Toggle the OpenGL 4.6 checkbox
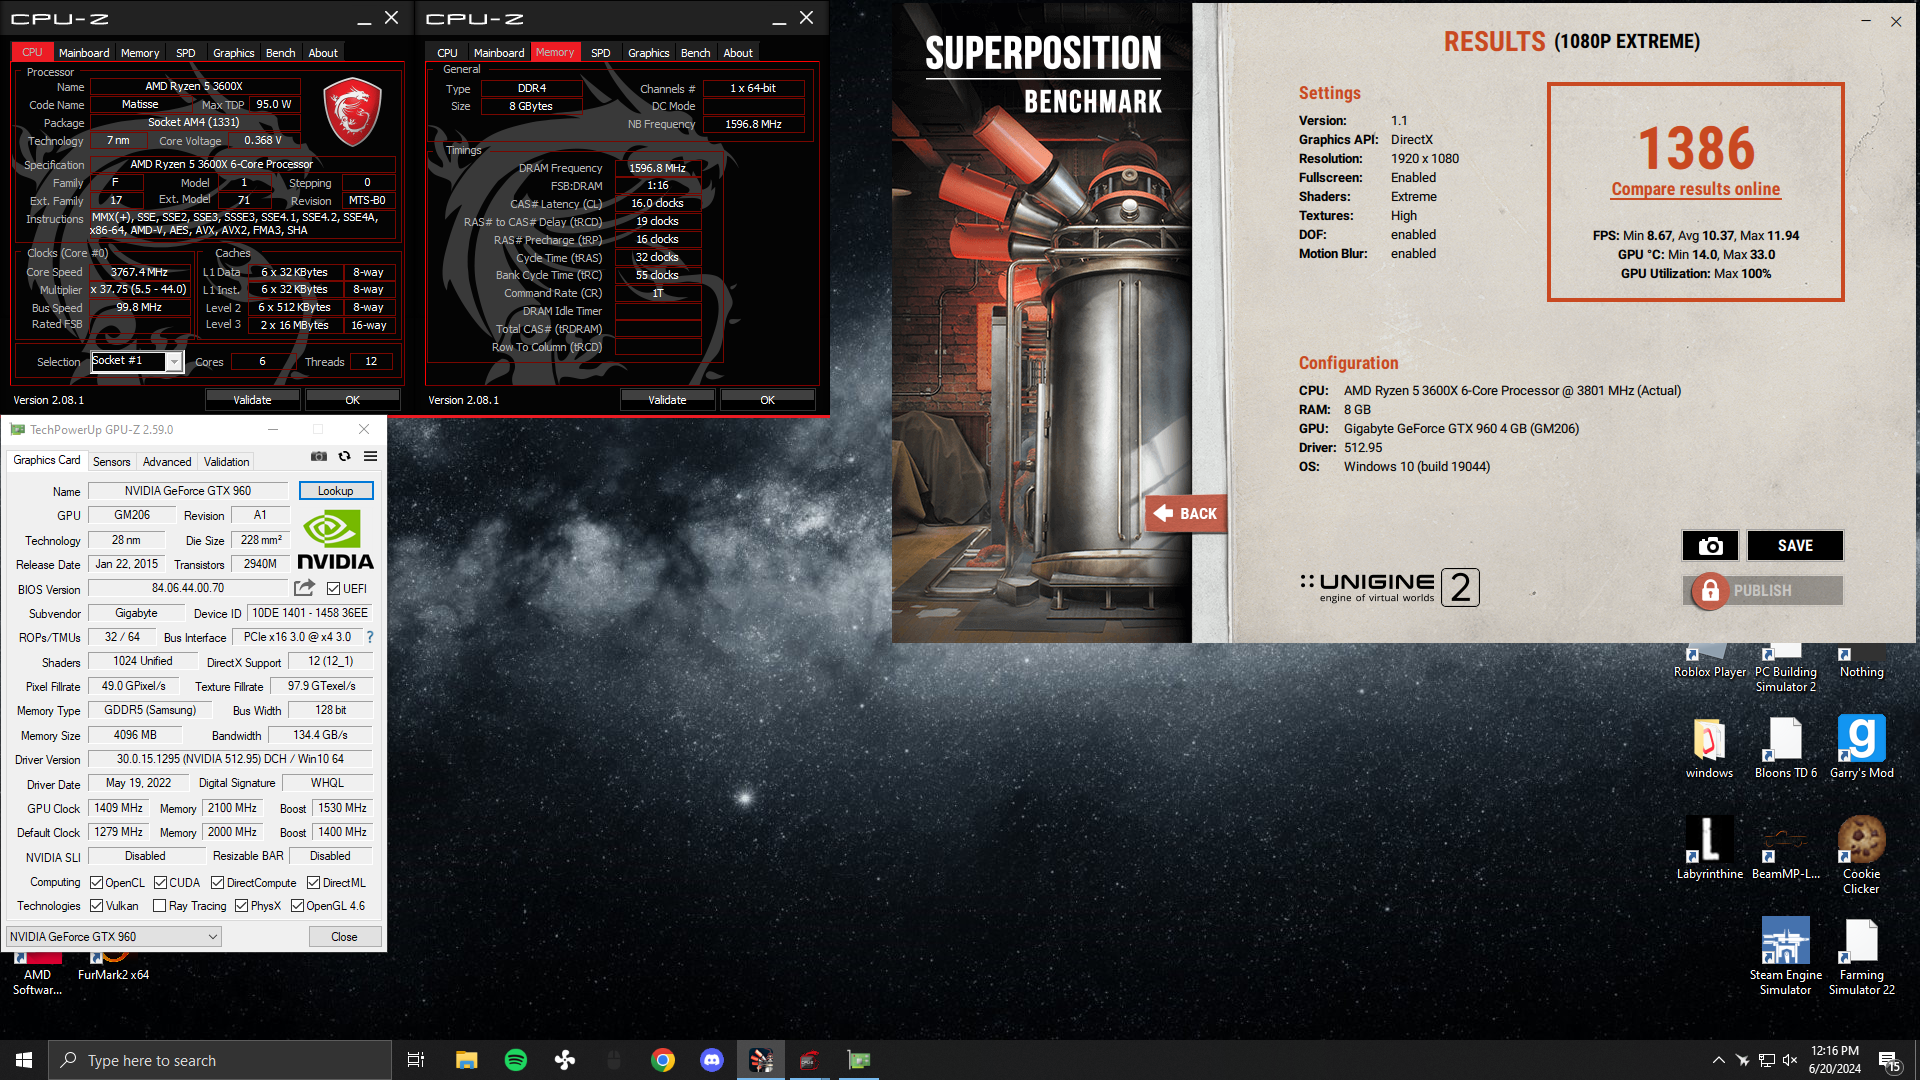 pos(297,906)
